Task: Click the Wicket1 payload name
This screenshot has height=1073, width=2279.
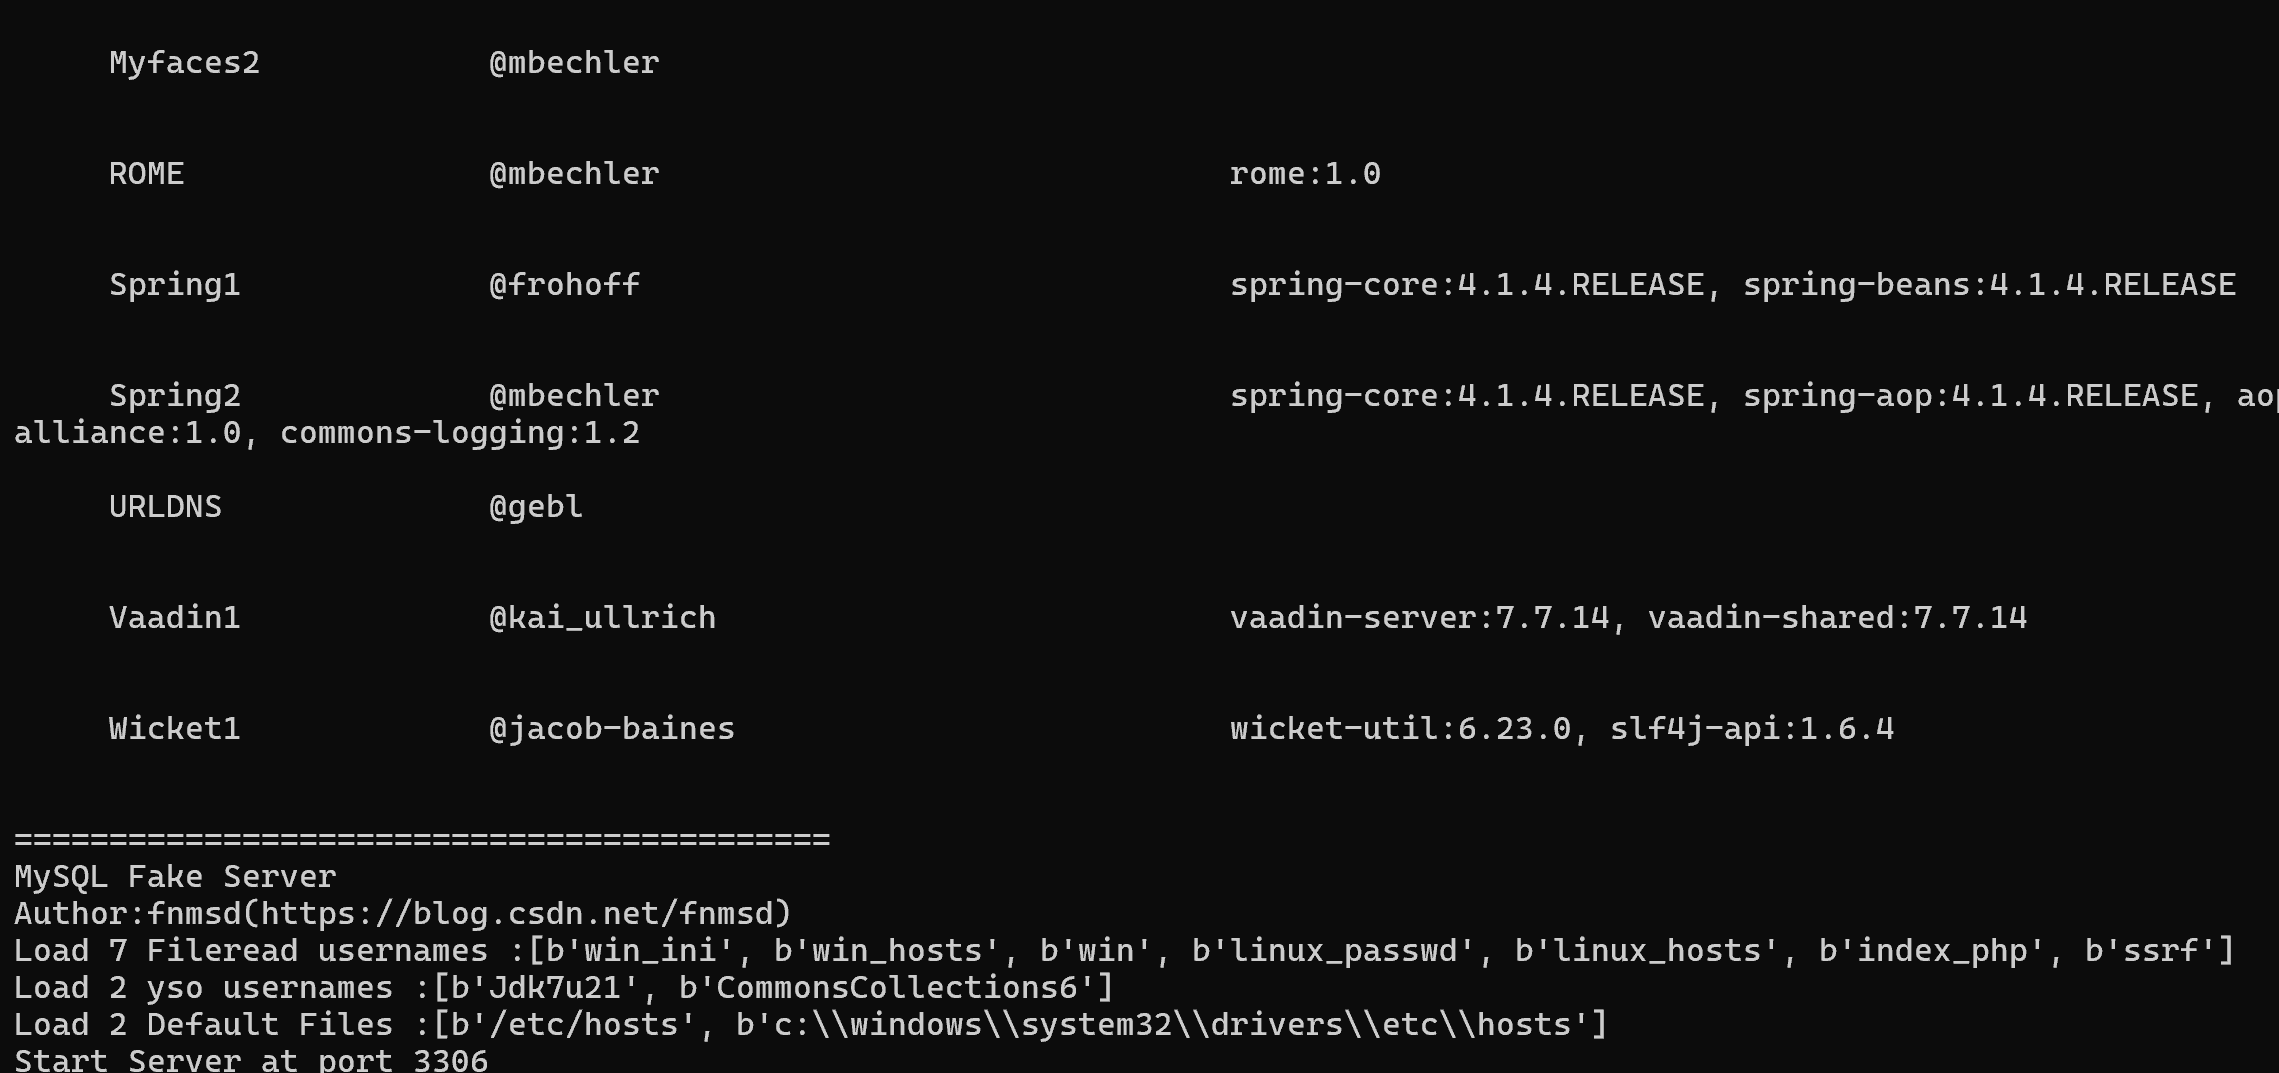Action: [174, 729]
